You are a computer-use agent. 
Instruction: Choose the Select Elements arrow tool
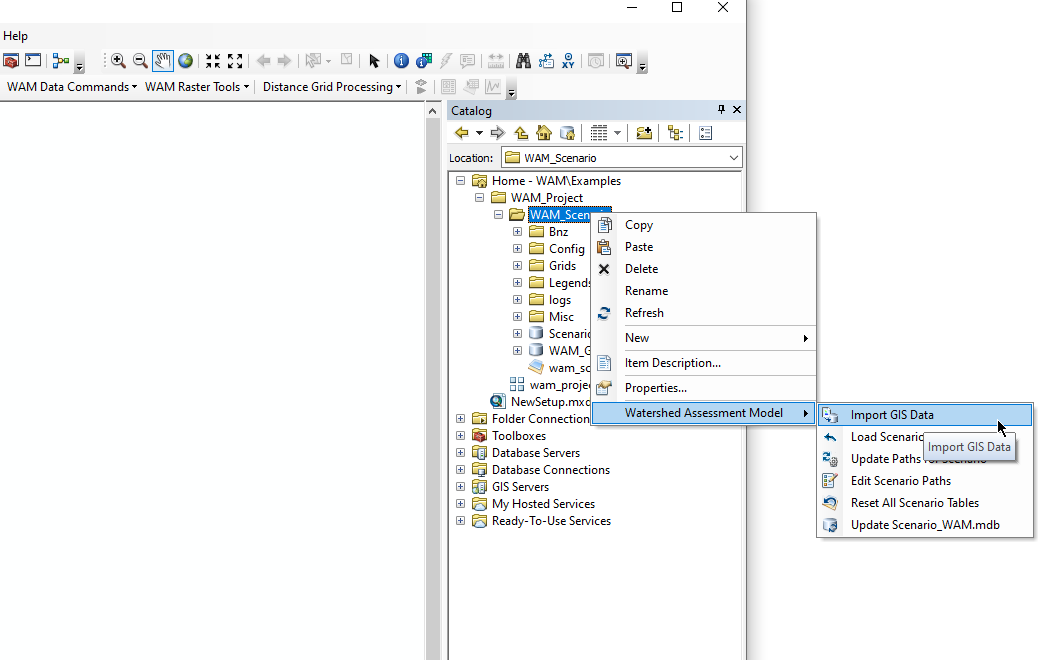point(374,61)
